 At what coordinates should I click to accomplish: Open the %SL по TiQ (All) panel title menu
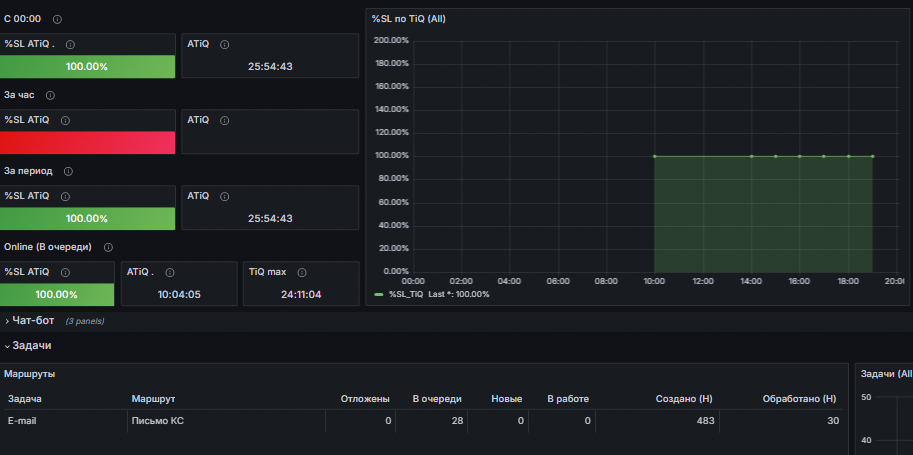(408, 19)
